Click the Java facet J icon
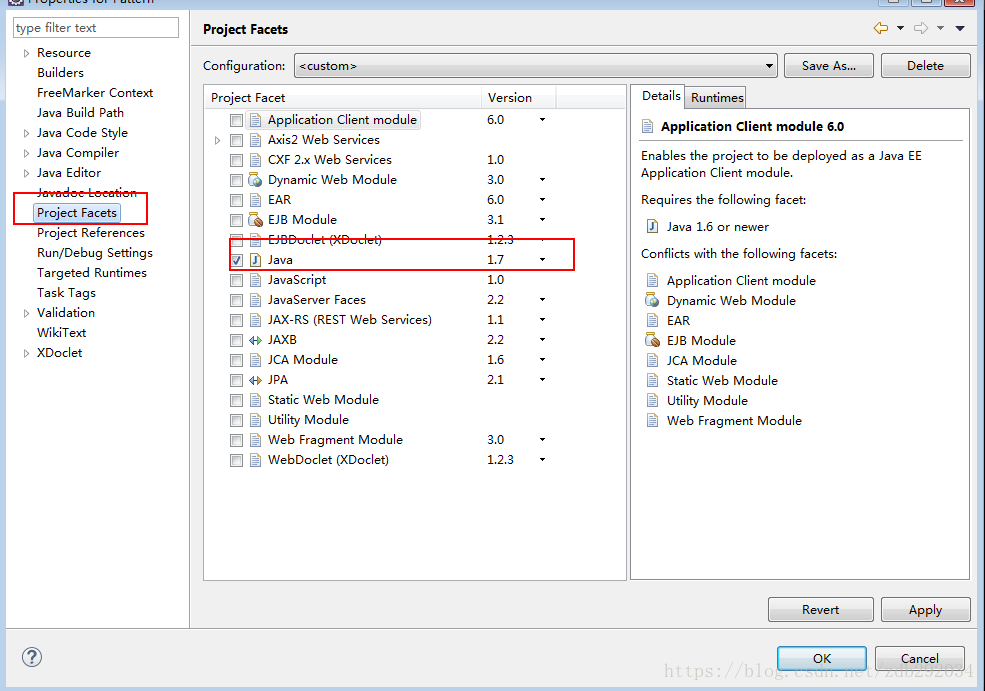This screenshot has width=985, height=691. 255,260
